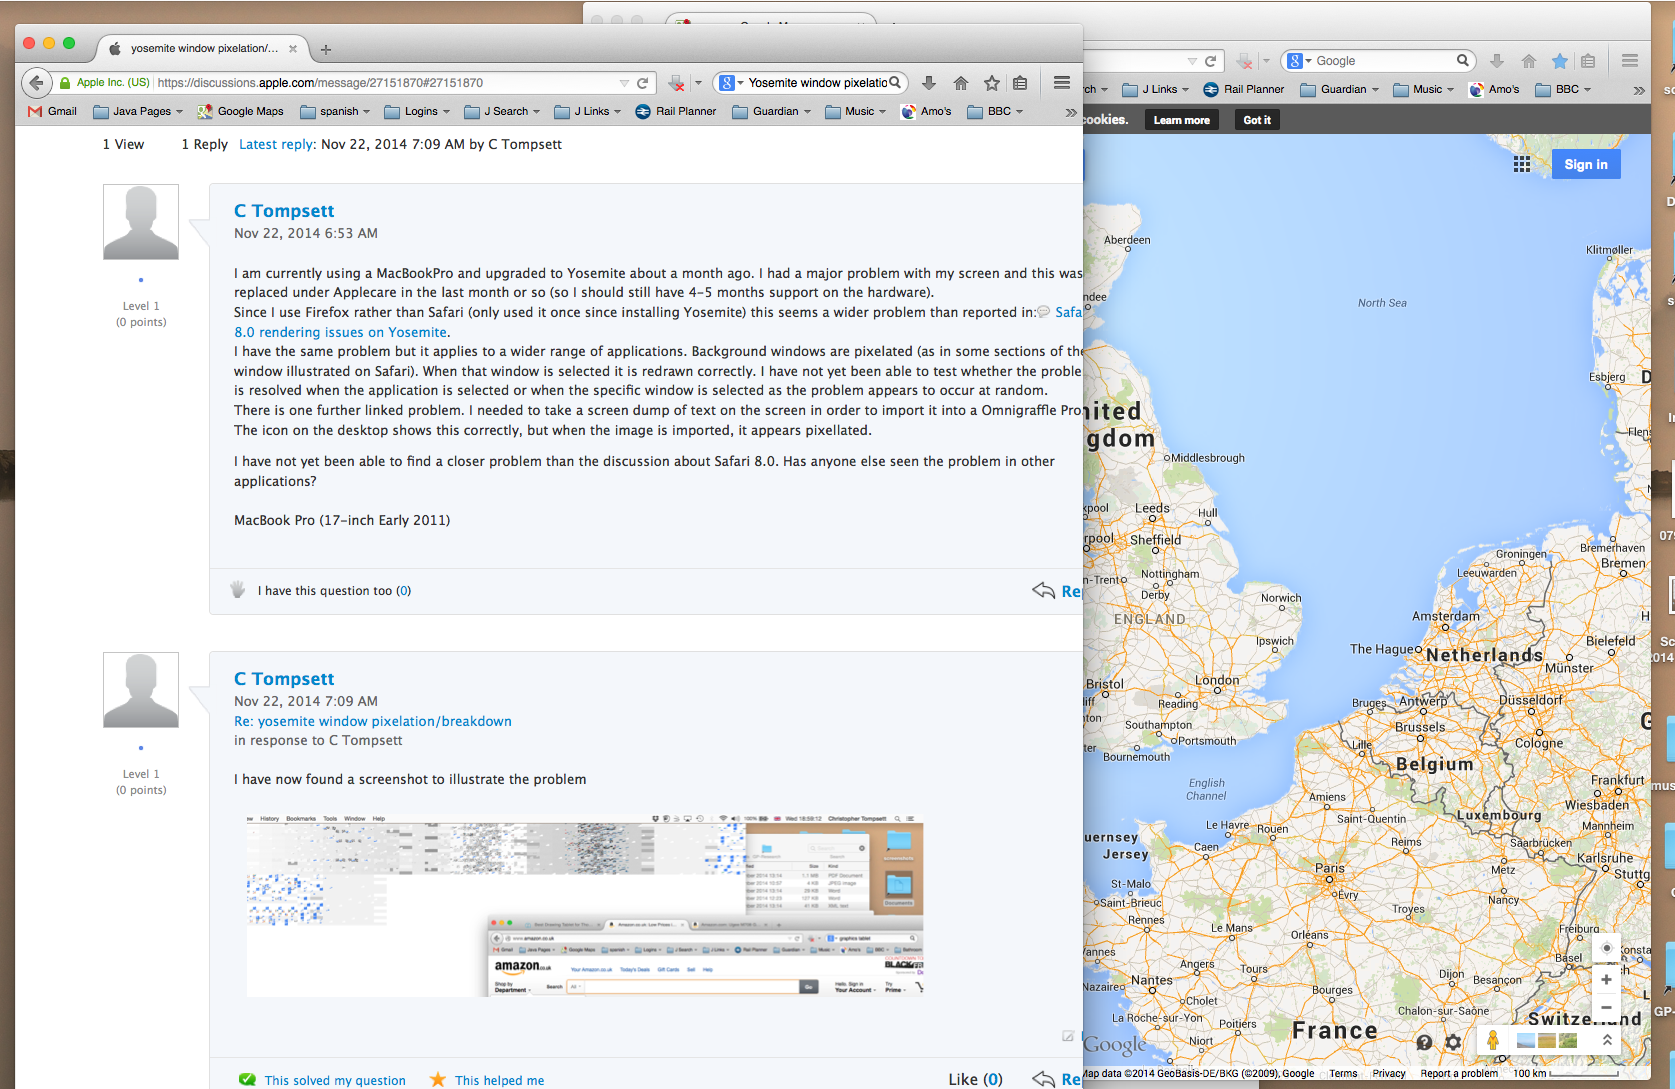Follow the 'Latest reply' link
Viewport: 1675px width, 1089px height.
276,144
